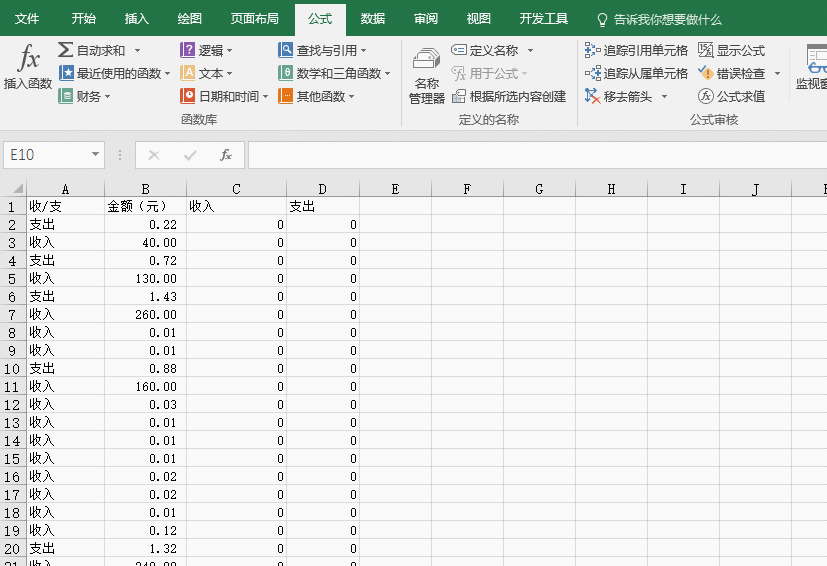Open the Name Manager (名称管理器)
Screen dimensions: 827x566
coord(427,75)
